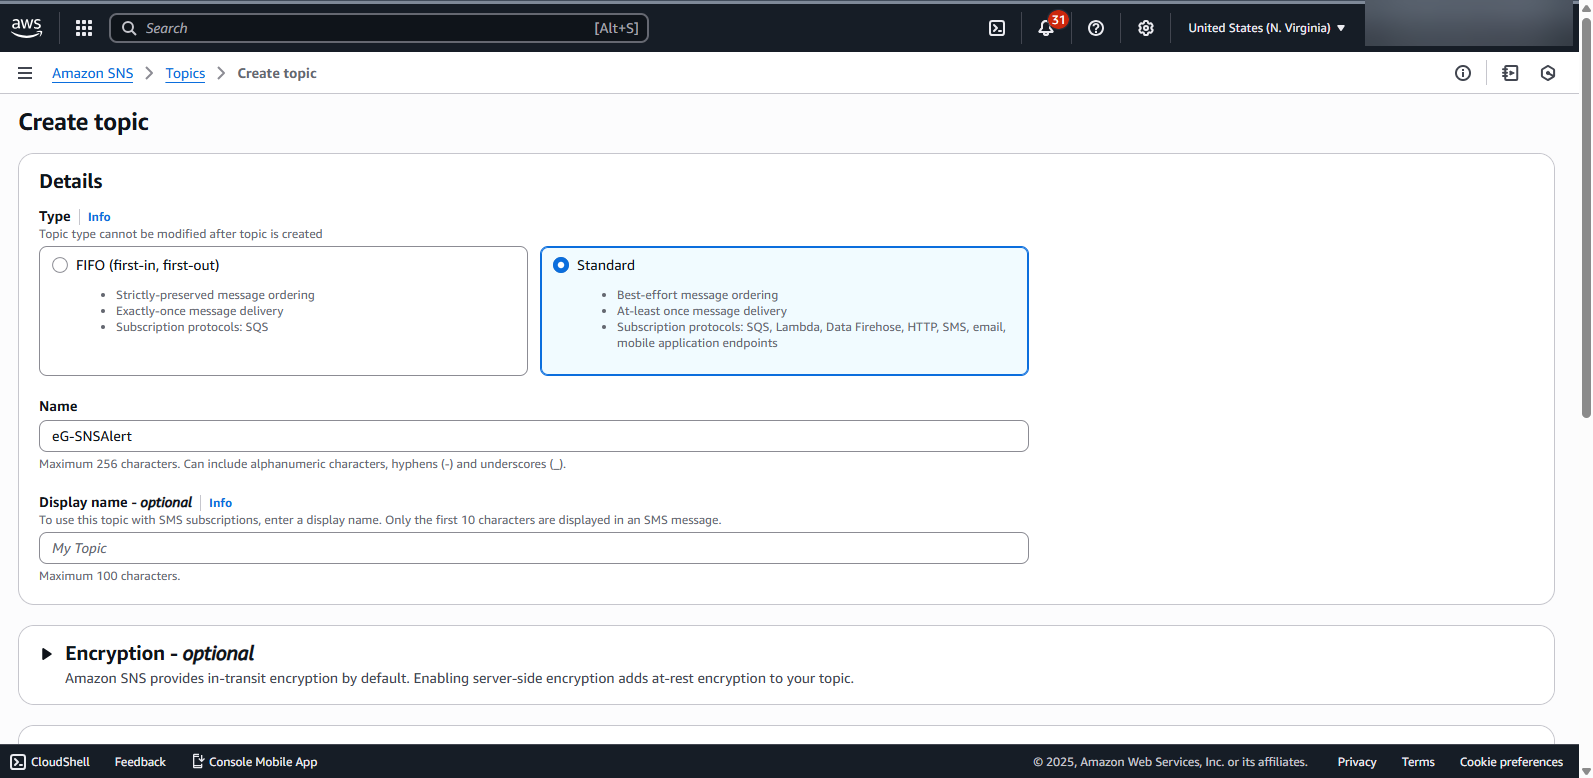1593x778 pixels.
Task: Open the help question mark icon
Action: 1096,28
